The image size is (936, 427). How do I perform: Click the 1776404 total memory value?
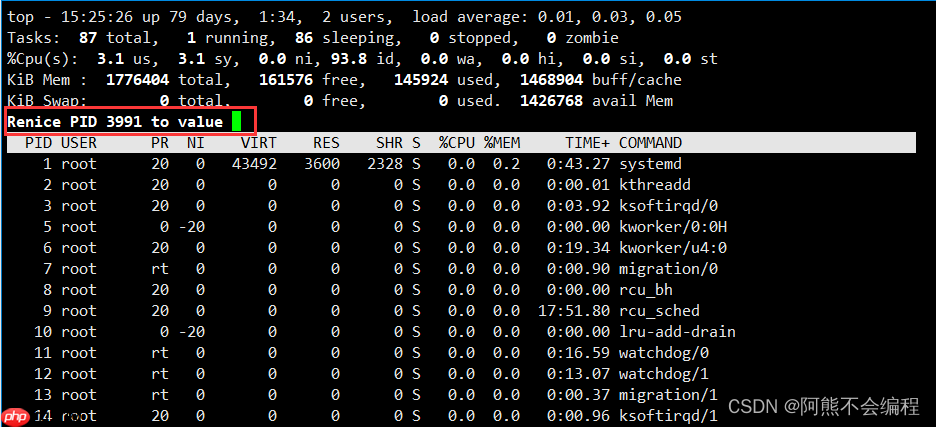[137, 80]
